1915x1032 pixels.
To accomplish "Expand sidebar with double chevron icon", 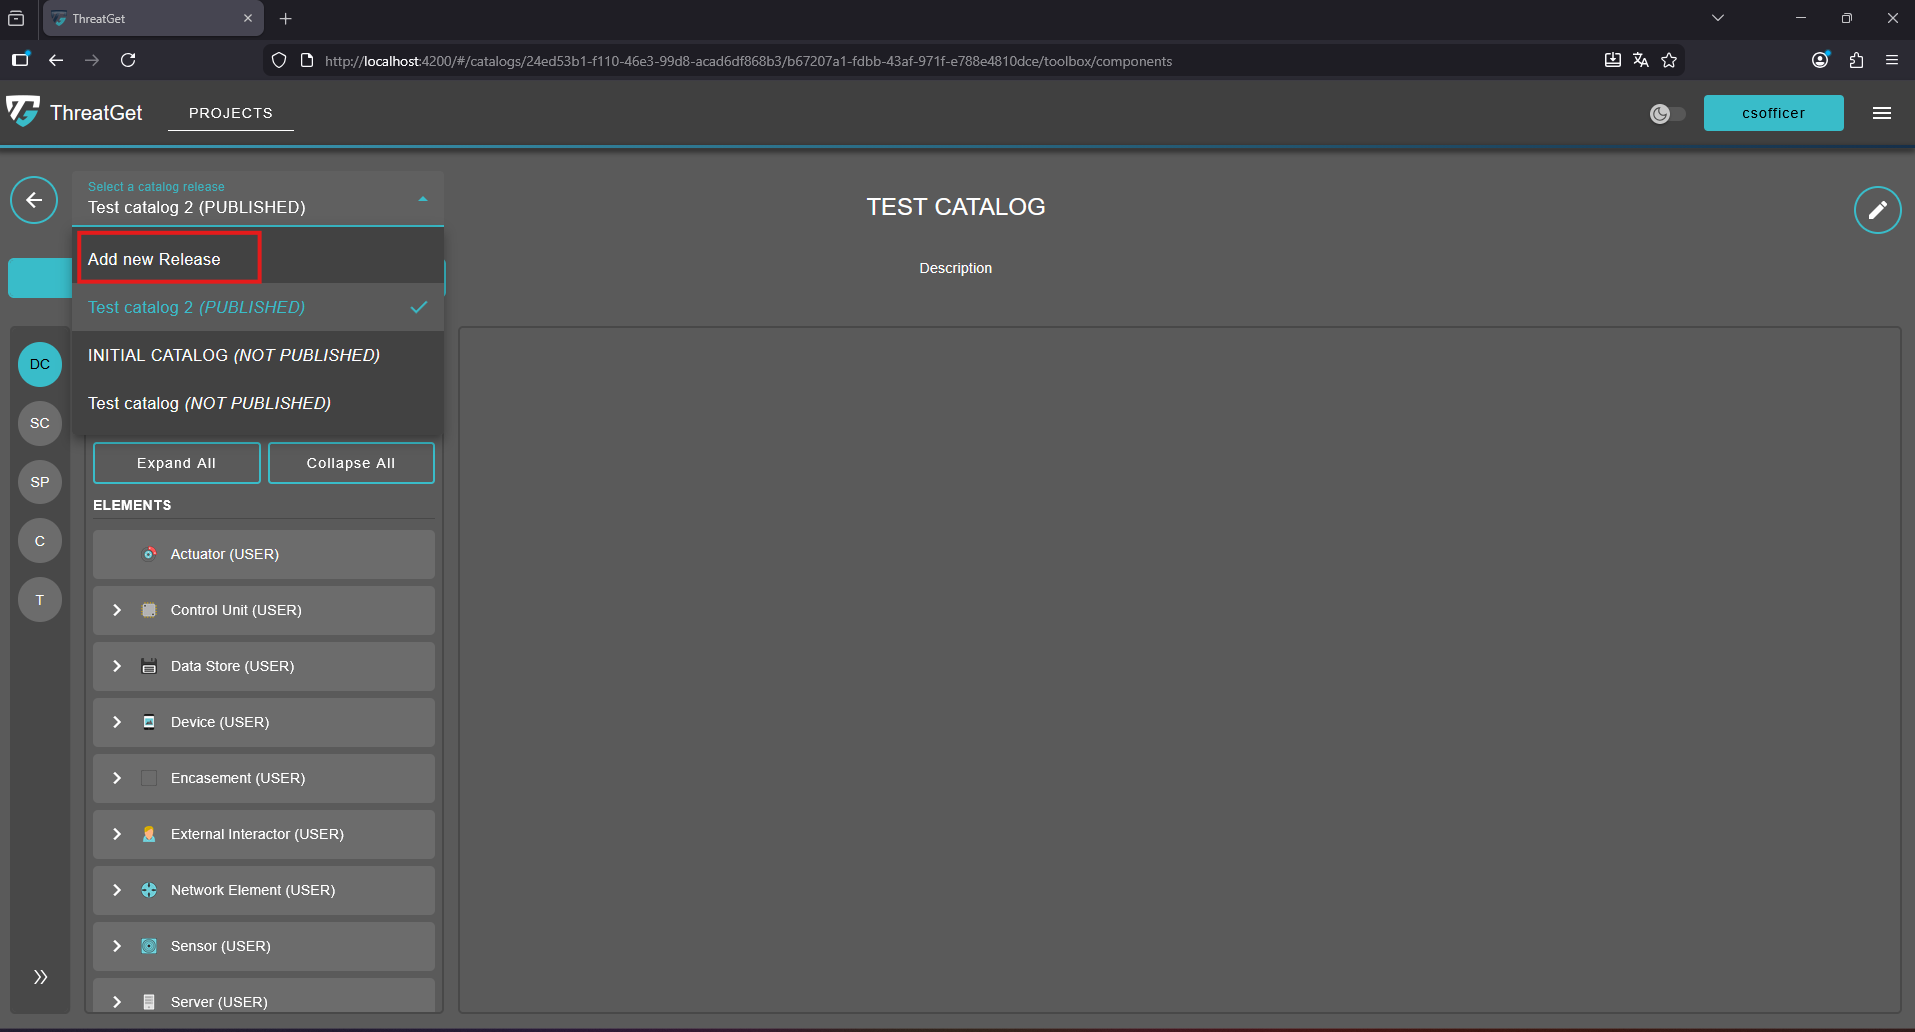I will click(40, 977).
